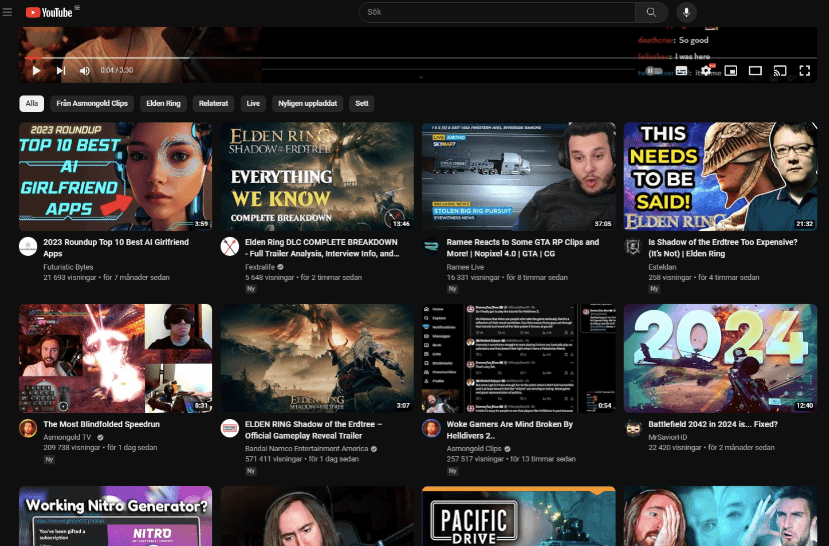Skip to next video
Screen dimensions: 829x546
(61, 70)
